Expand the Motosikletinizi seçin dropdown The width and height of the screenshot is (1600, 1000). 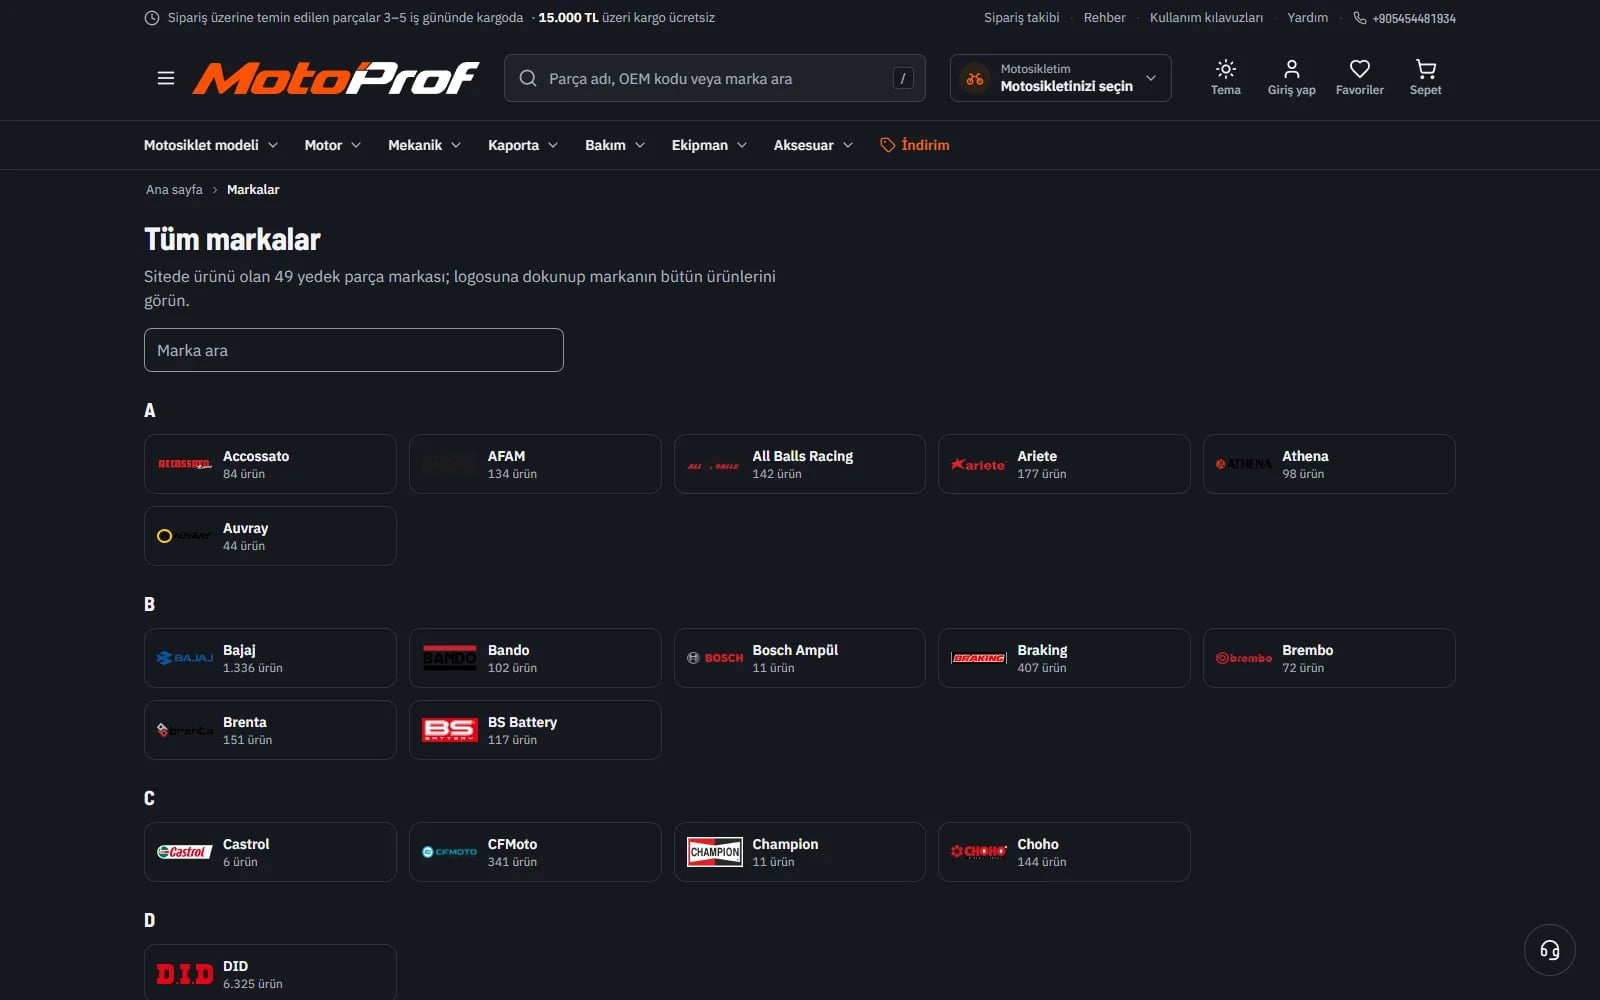tap(1060, 78)
